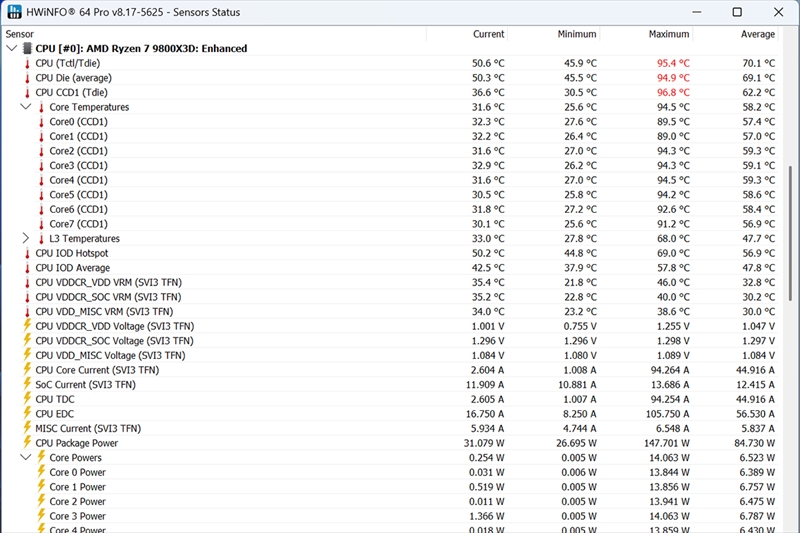800x533 pixels.
Task: Collapse the Core Temperatures subtree
Action: [x=26, y=107]
